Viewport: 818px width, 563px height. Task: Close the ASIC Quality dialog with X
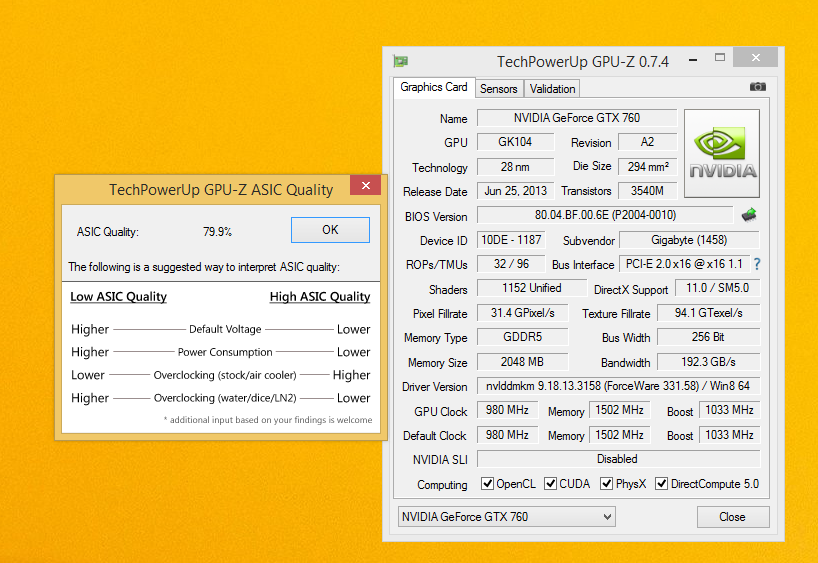click(366, 185)
